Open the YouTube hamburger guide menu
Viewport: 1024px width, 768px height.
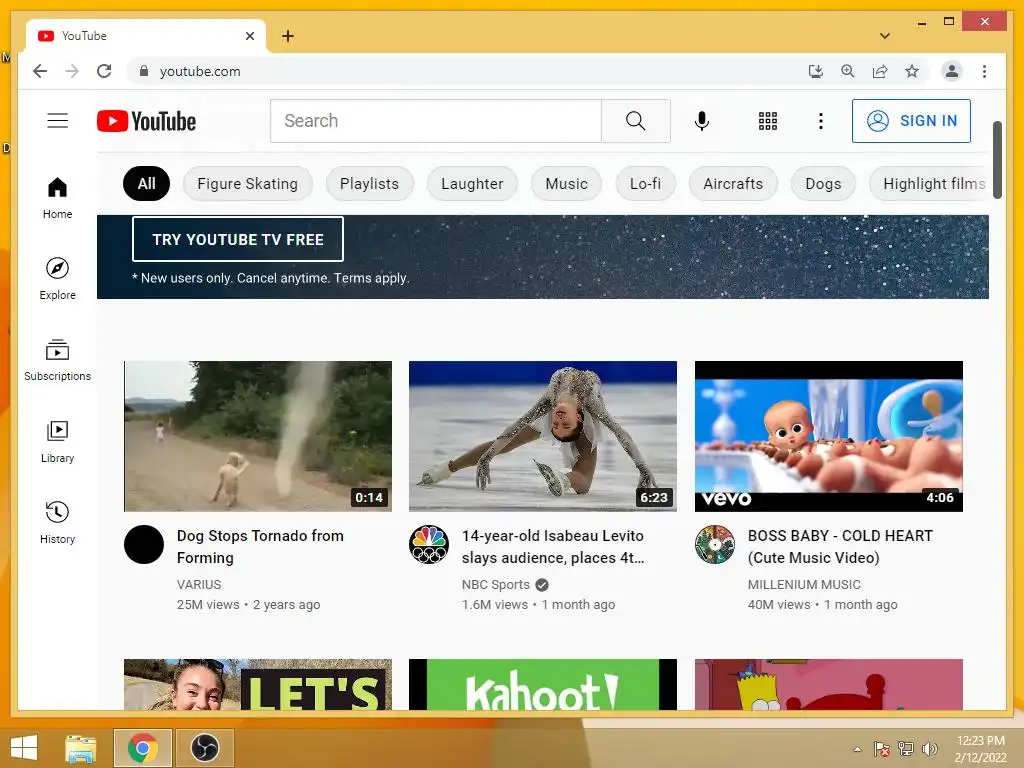[57, 121]
